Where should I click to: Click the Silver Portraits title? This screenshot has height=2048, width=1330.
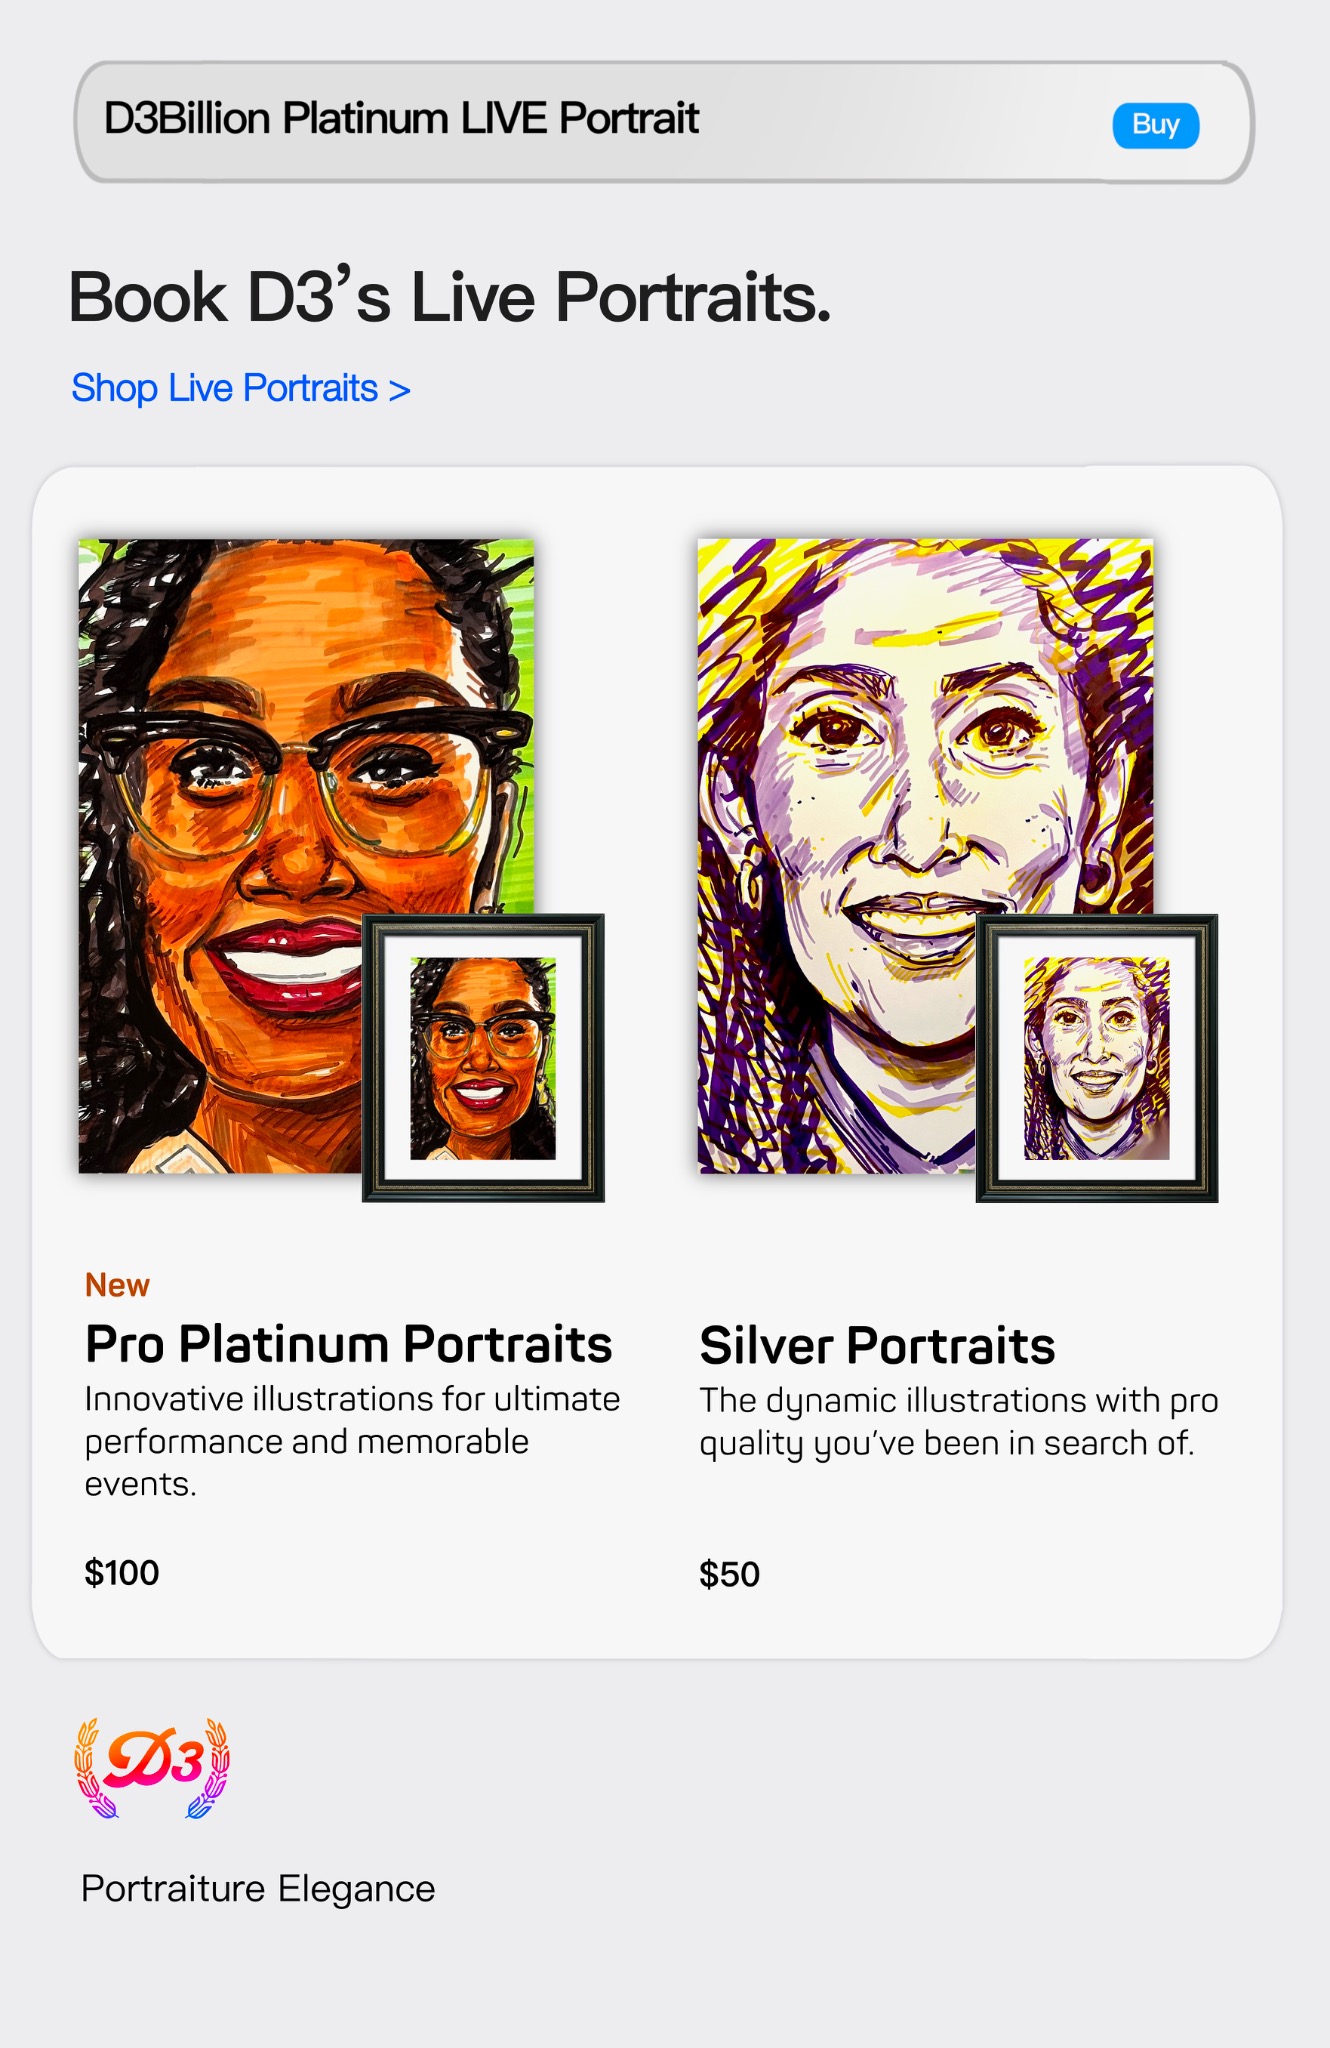coord(877,1345)
